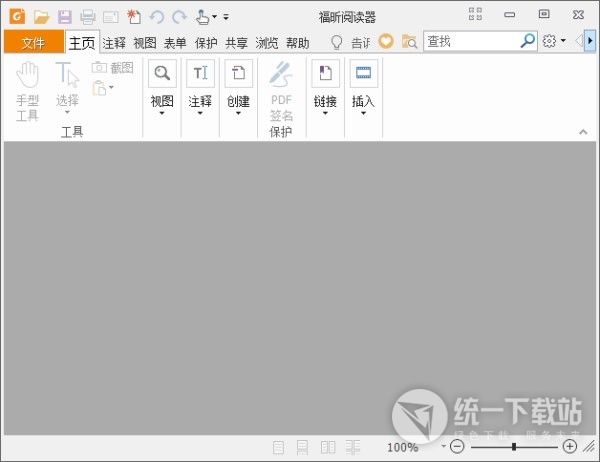Create new PDF from quick access toolbar
Image resolution: width=600 pixels, height=462 pixels.
[134, 17]
